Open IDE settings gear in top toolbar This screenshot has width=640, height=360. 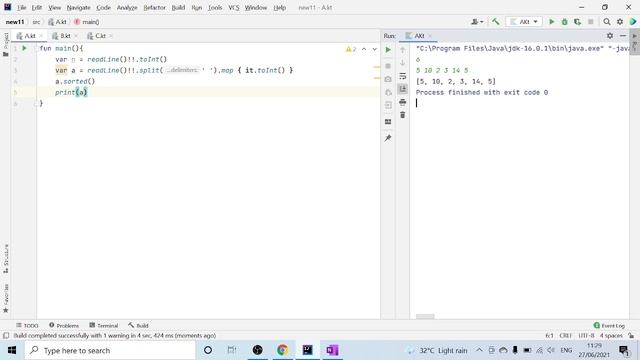coord(620,22)
